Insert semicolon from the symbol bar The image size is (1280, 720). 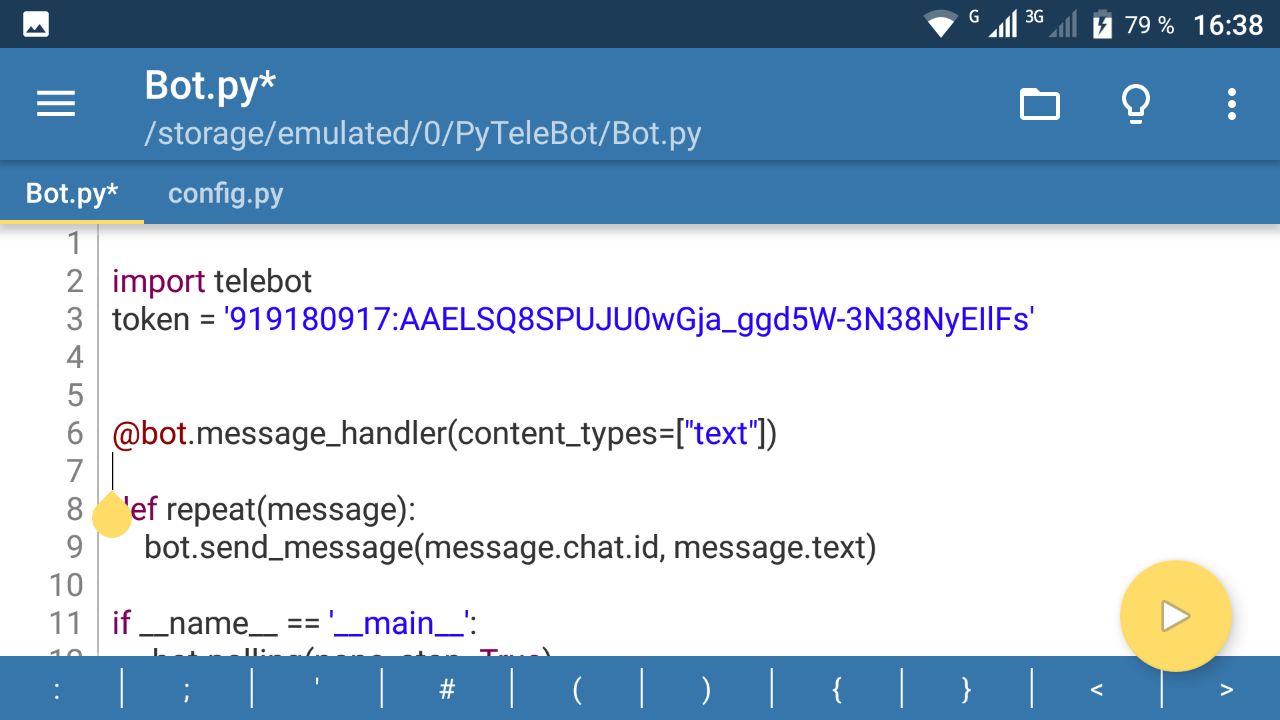(x=187, y=689)
